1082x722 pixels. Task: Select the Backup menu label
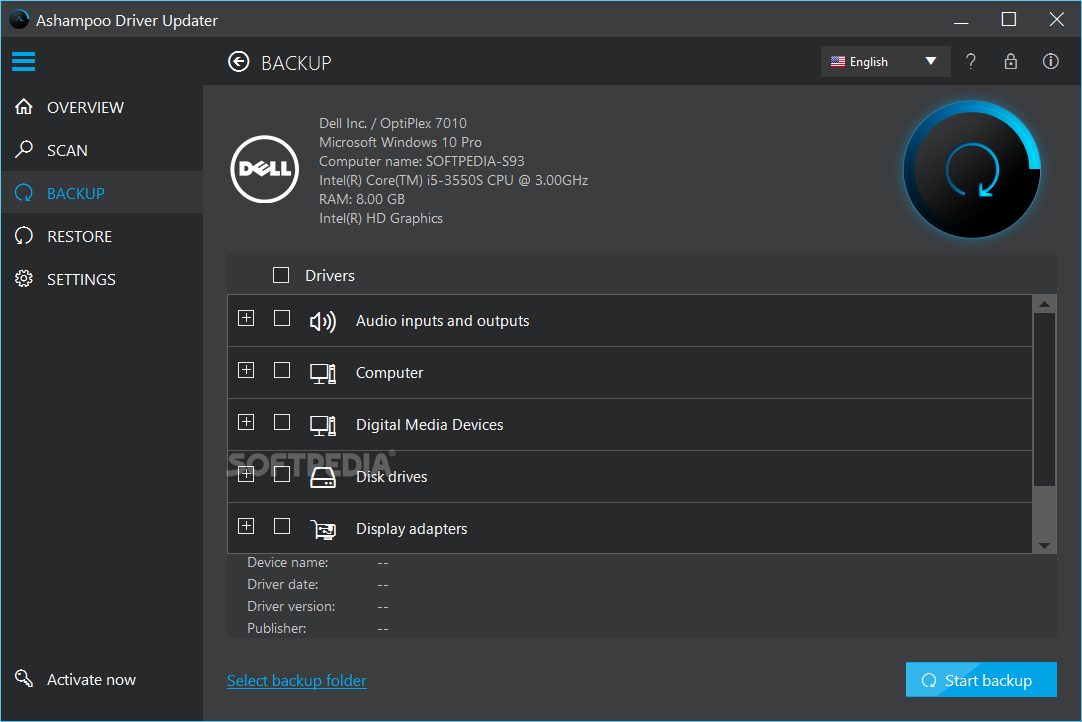pos(76,193)
